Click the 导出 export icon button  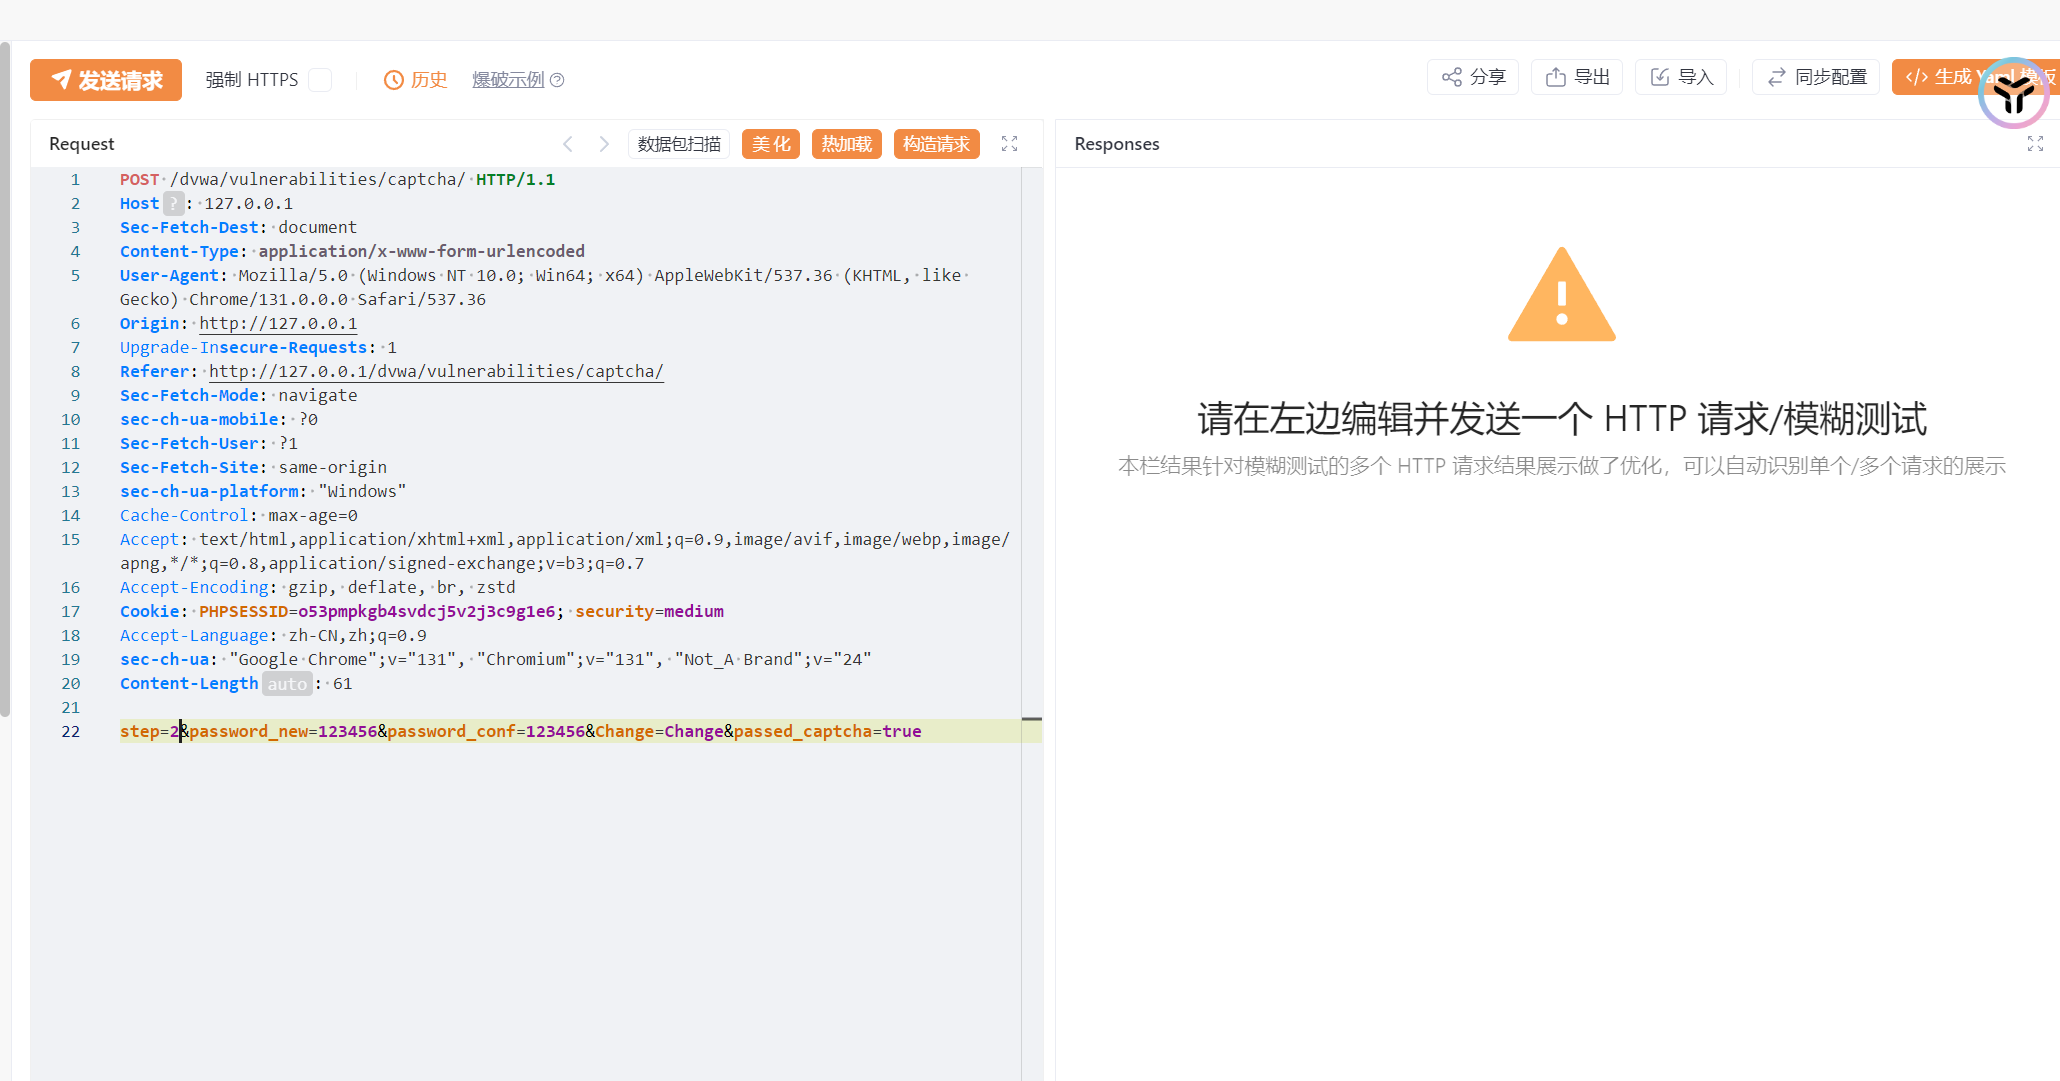1576,77
